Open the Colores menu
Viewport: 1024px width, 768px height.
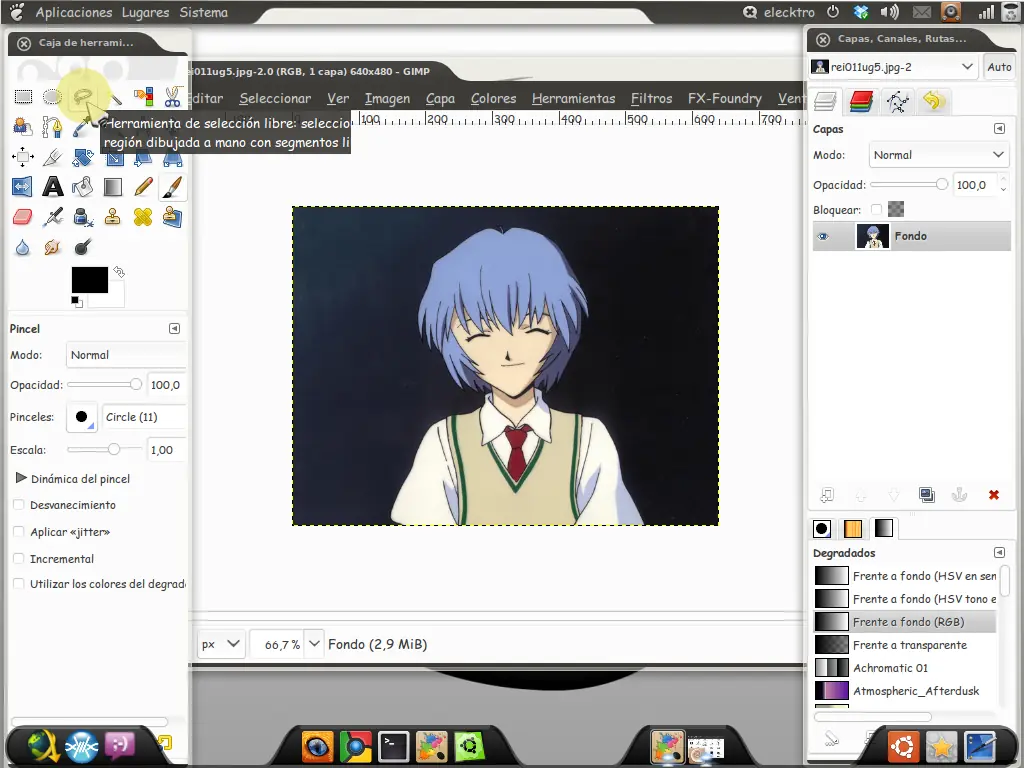[494, 99]
